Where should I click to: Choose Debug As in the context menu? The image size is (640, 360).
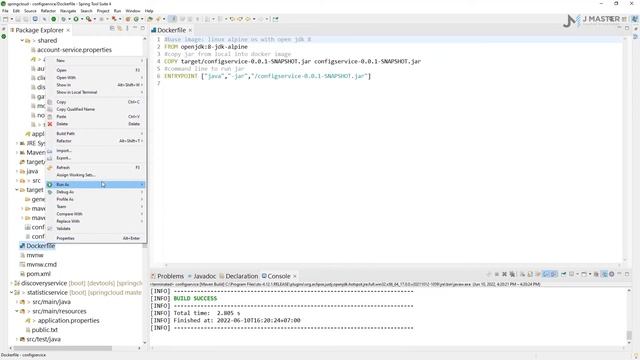coord(95,192)
